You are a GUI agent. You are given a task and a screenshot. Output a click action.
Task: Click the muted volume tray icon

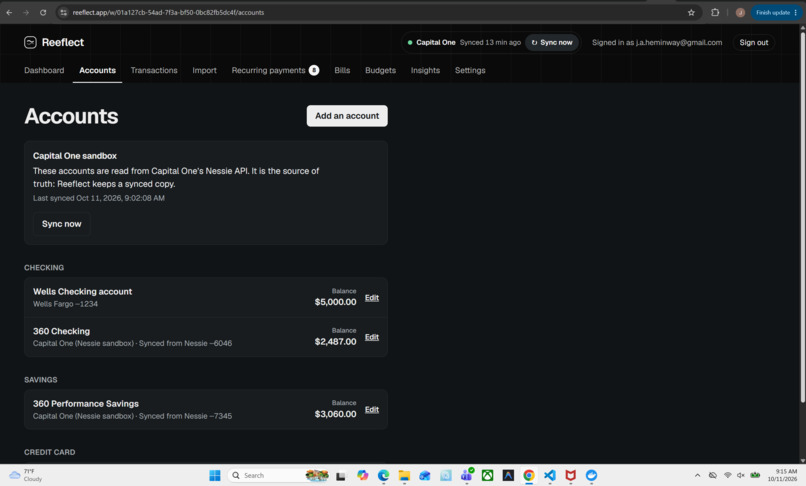[741, 475]
